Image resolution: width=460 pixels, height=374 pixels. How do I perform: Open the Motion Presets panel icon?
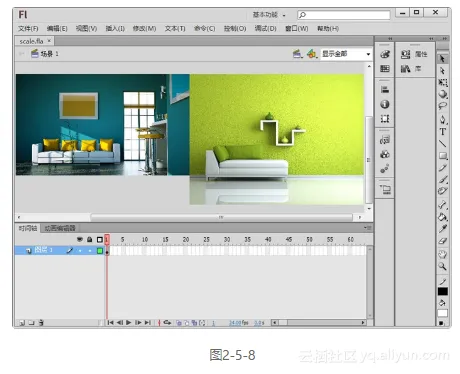click(385, 169)
